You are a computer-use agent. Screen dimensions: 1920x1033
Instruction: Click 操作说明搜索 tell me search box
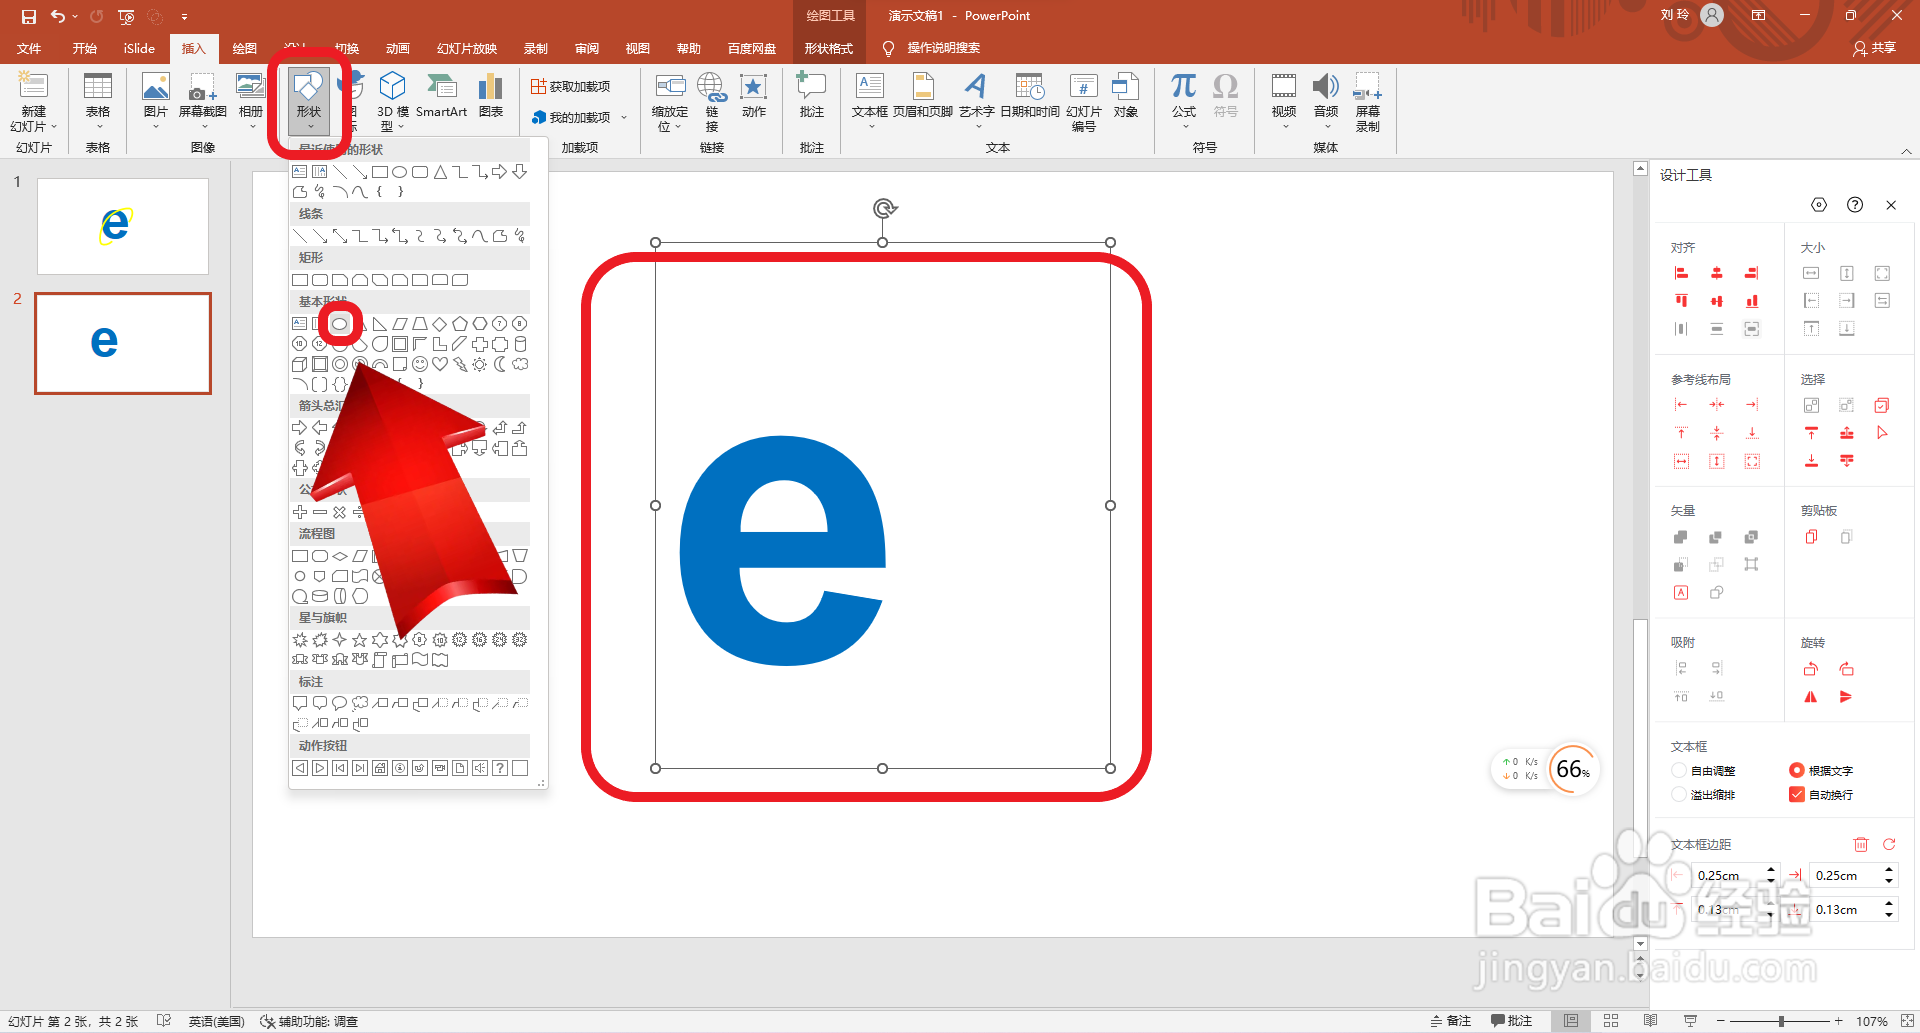pyautogui.click(x=943, y=48)
